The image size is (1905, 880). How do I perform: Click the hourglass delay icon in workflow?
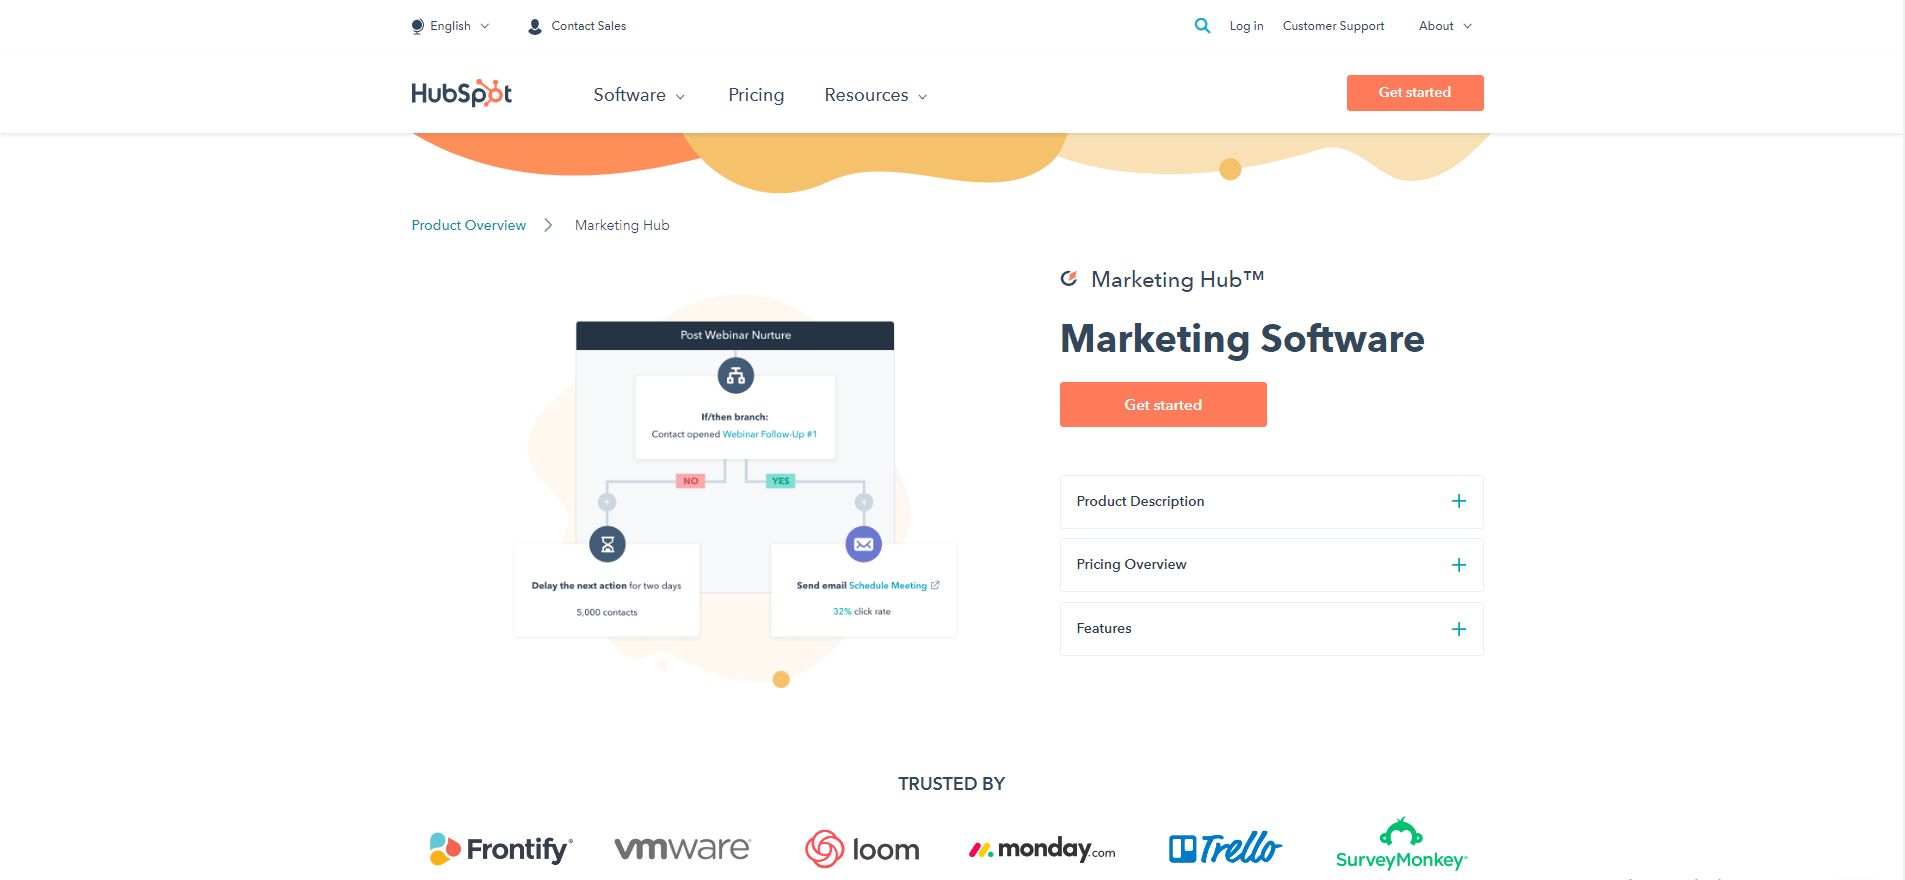pyautogui.click(x=607, y=544)
